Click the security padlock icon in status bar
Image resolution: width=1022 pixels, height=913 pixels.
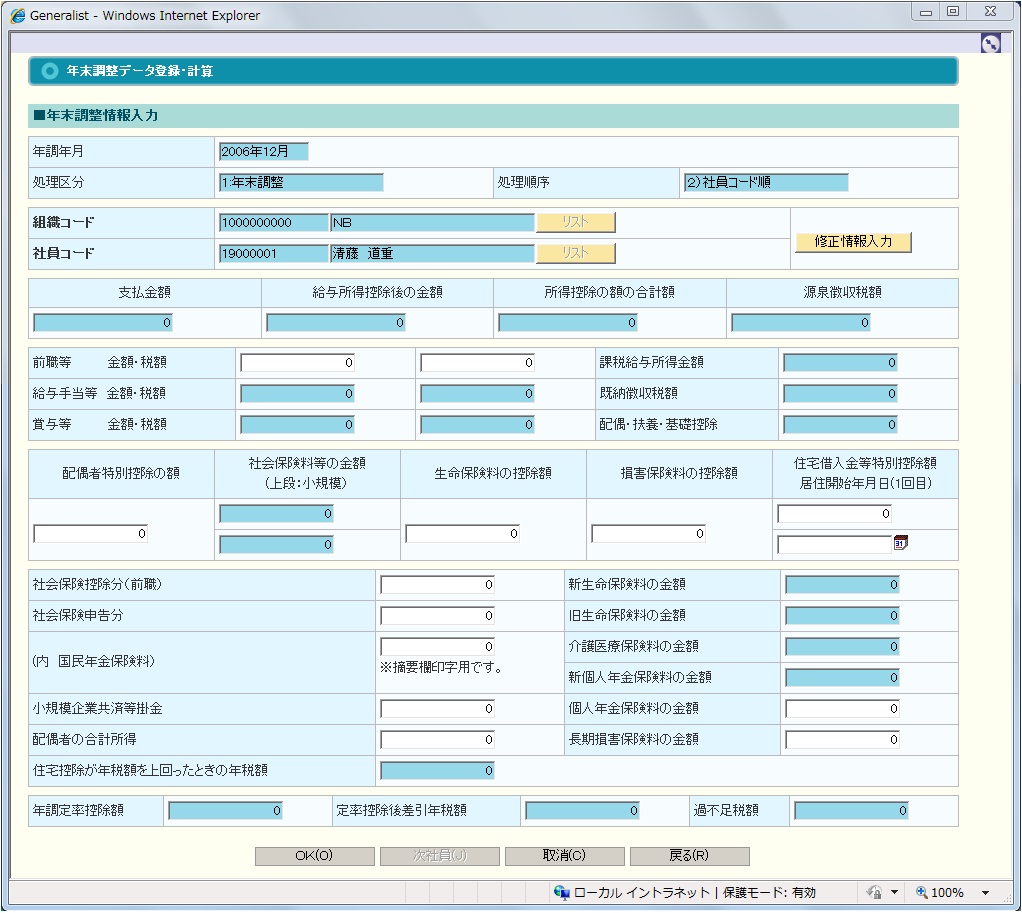[873, 892]
